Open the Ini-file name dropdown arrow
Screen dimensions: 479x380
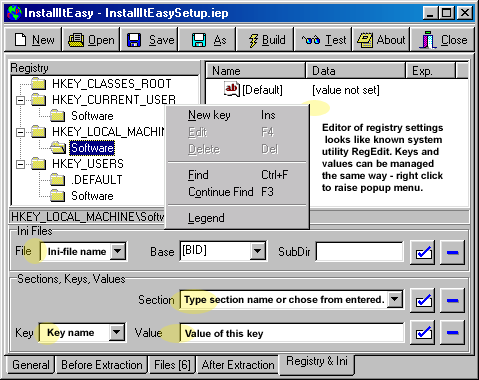coord(118,251)
